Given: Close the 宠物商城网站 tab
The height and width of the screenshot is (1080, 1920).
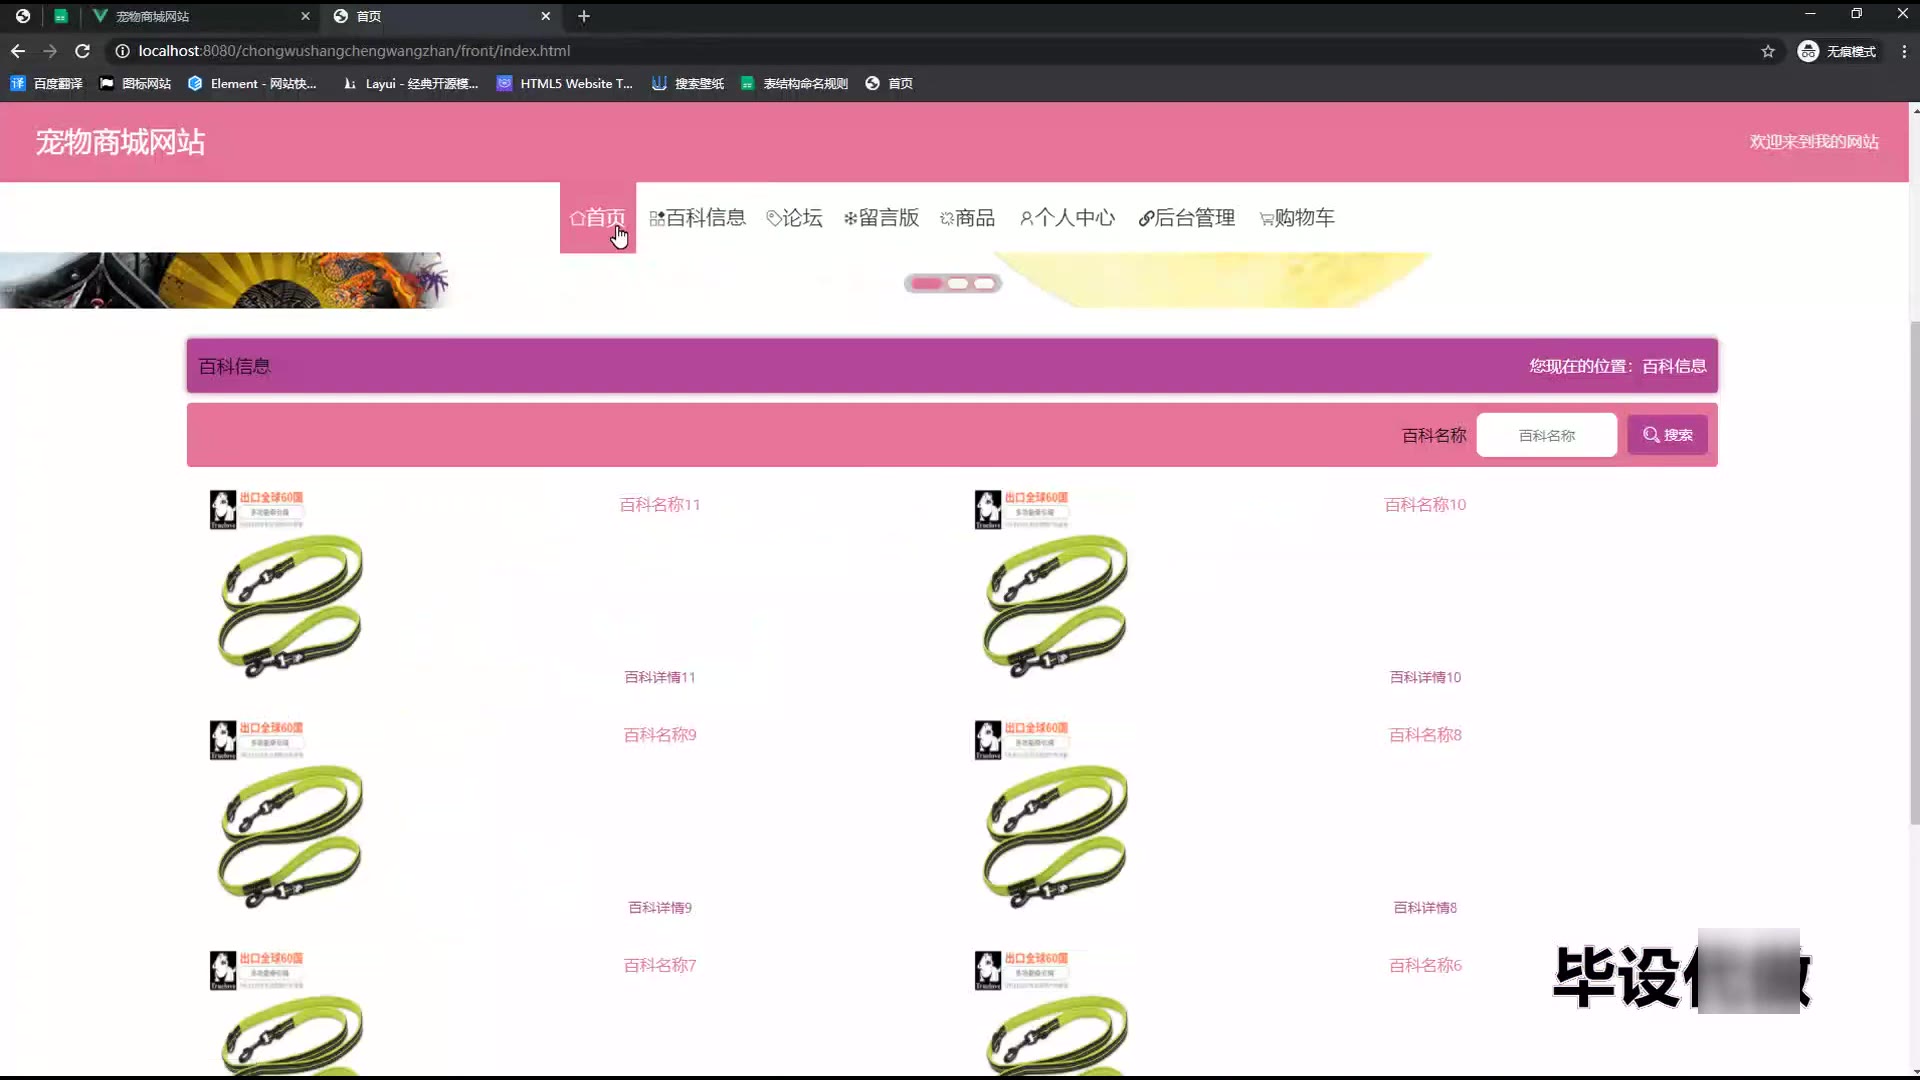Looking at the screenshot, I should click(x=305, y=16).
